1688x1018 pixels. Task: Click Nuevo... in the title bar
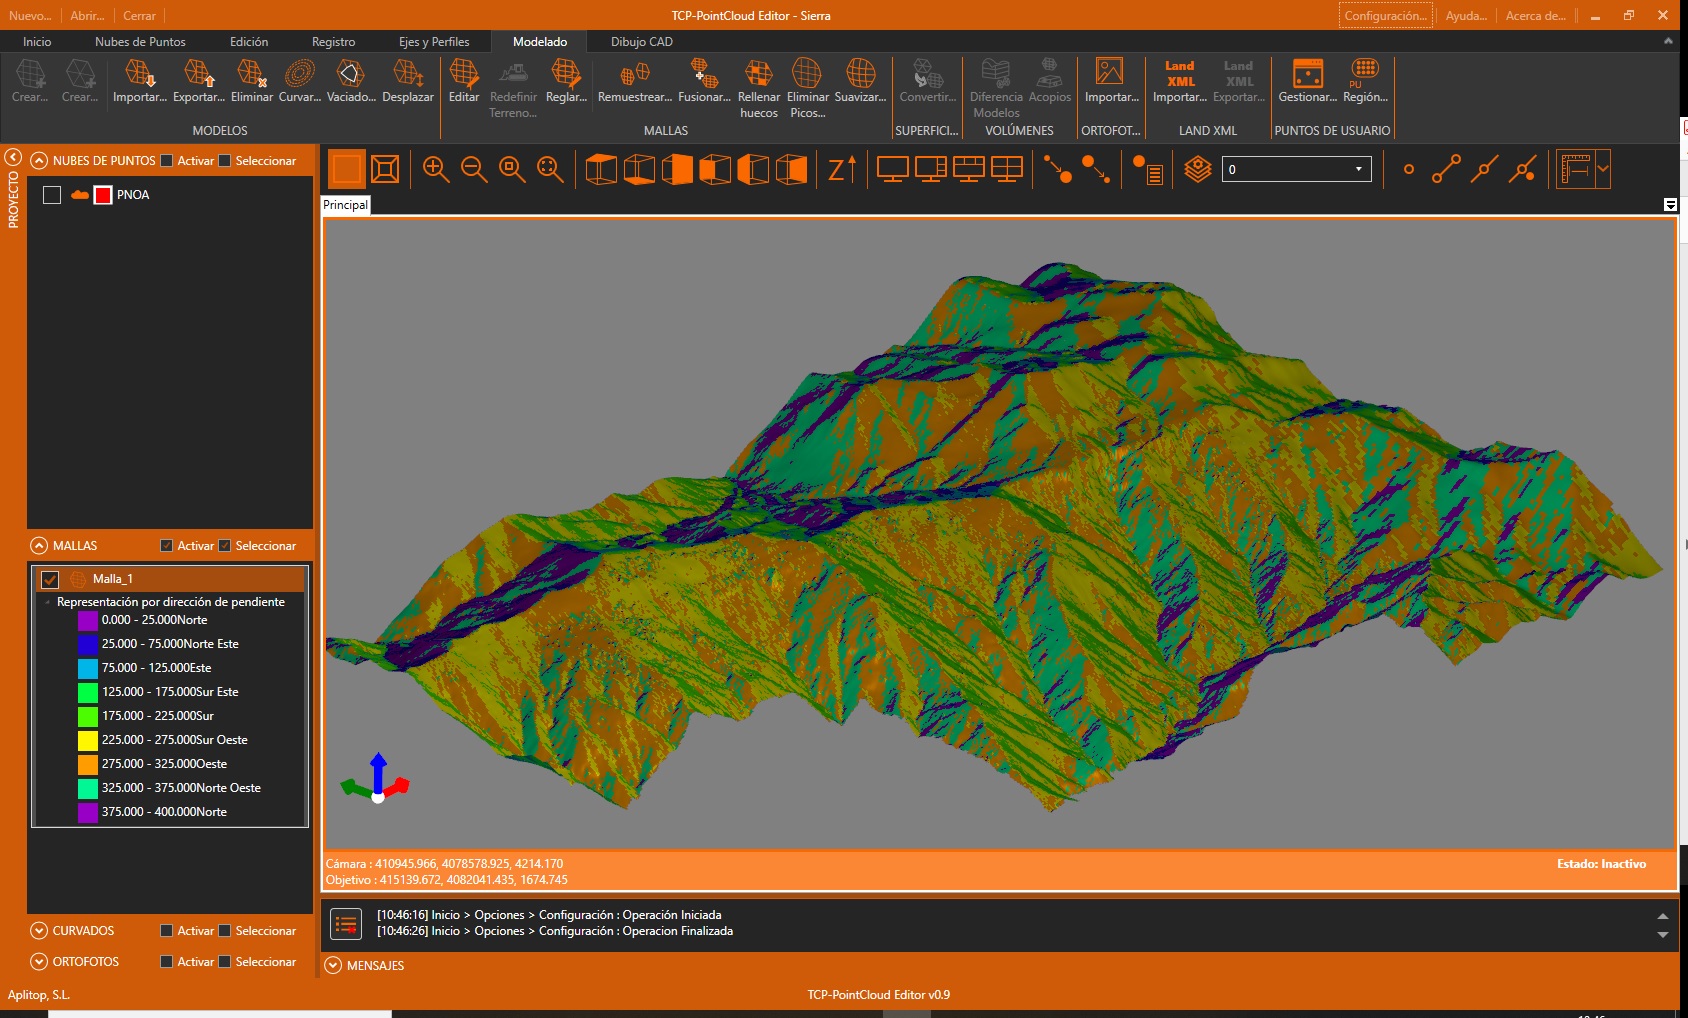tap(30, 16)
